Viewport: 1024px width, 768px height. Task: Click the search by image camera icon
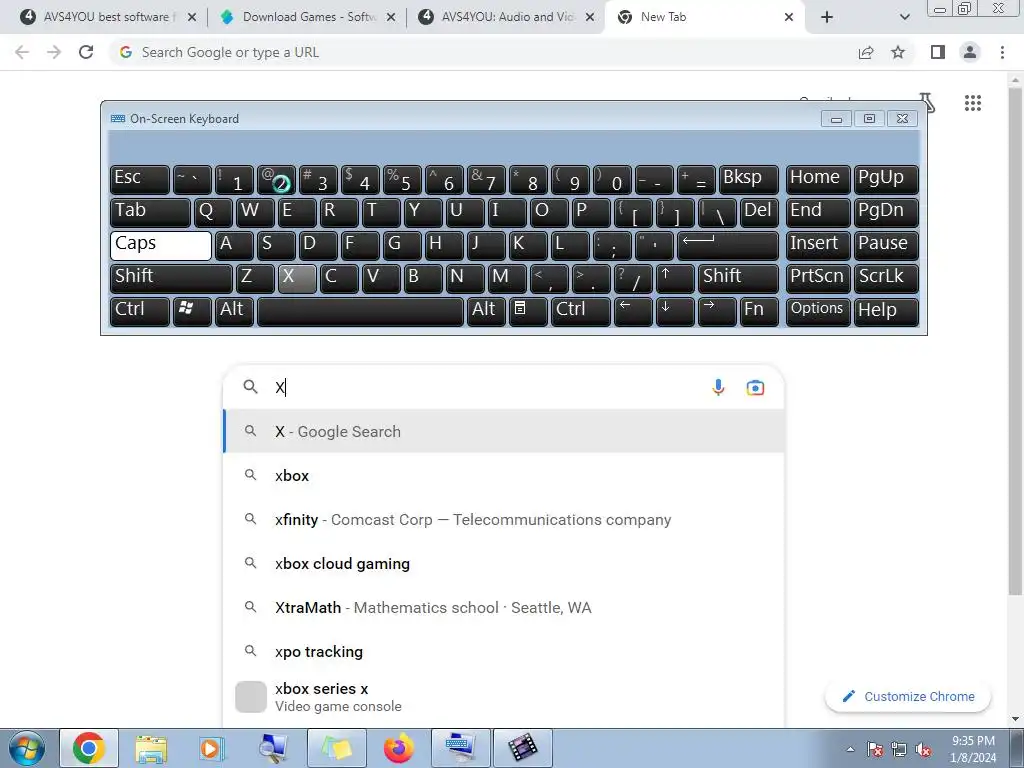click(755, 387)
